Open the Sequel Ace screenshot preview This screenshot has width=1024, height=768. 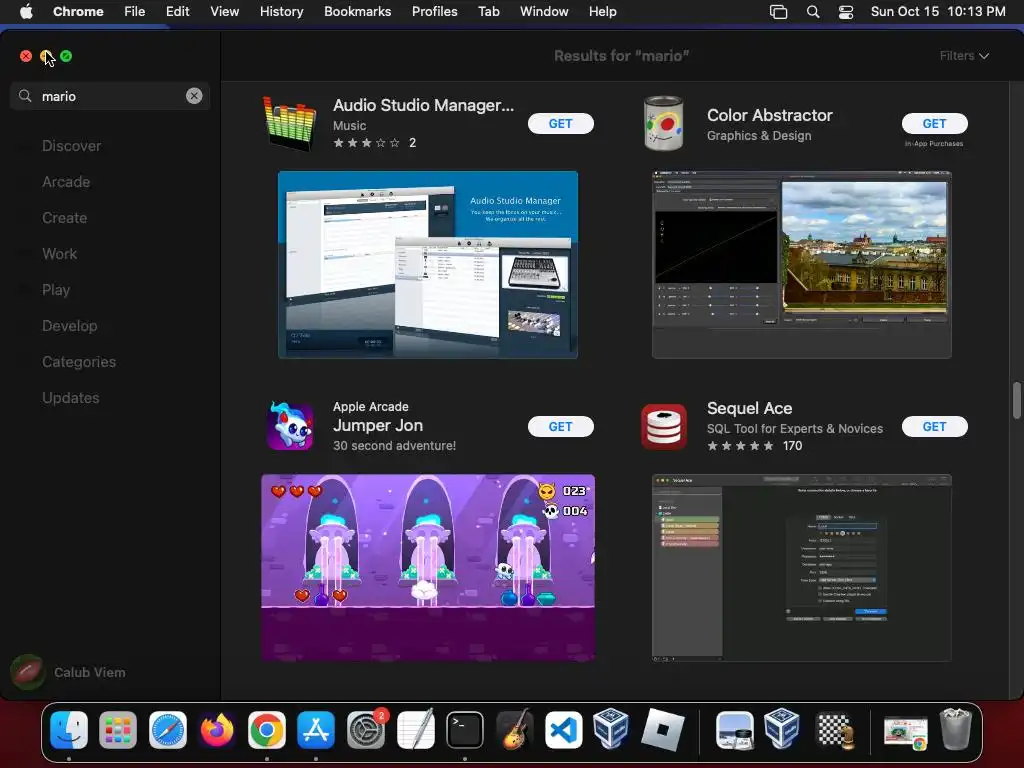pos(801,568)
